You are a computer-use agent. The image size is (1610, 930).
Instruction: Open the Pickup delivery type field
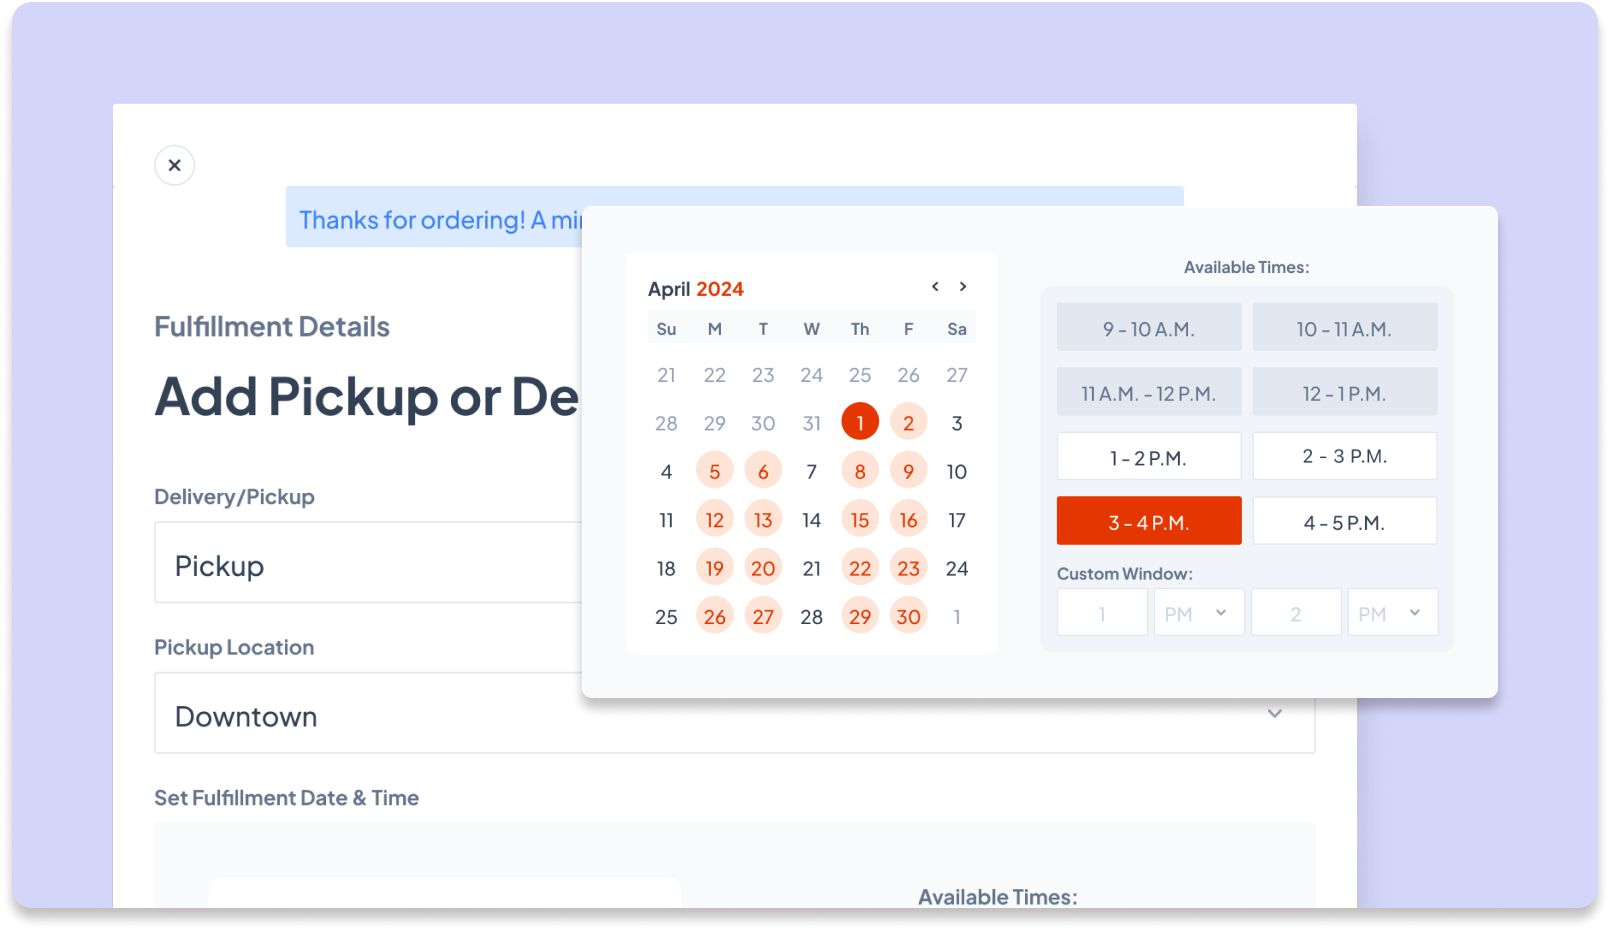point(368,562)
